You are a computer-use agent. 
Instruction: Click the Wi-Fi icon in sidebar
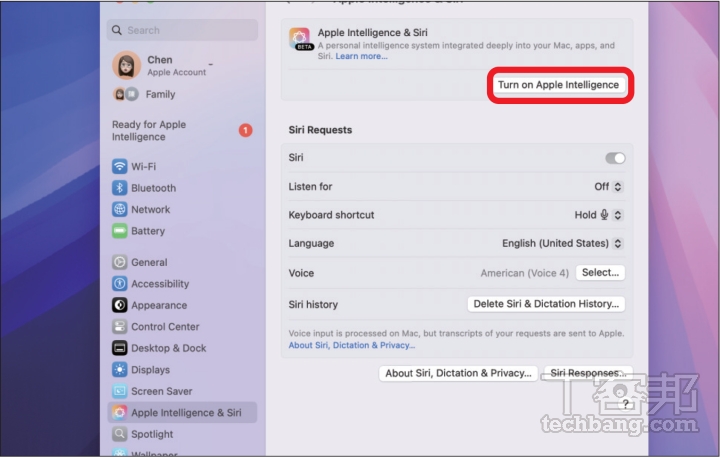tap(119, 166)
